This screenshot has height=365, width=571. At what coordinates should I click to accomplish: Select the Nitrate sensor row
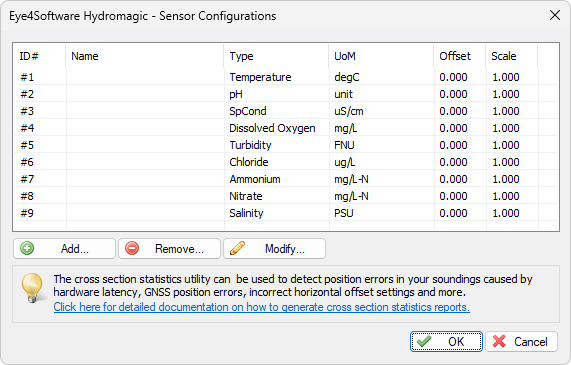(x=286, y=196)
